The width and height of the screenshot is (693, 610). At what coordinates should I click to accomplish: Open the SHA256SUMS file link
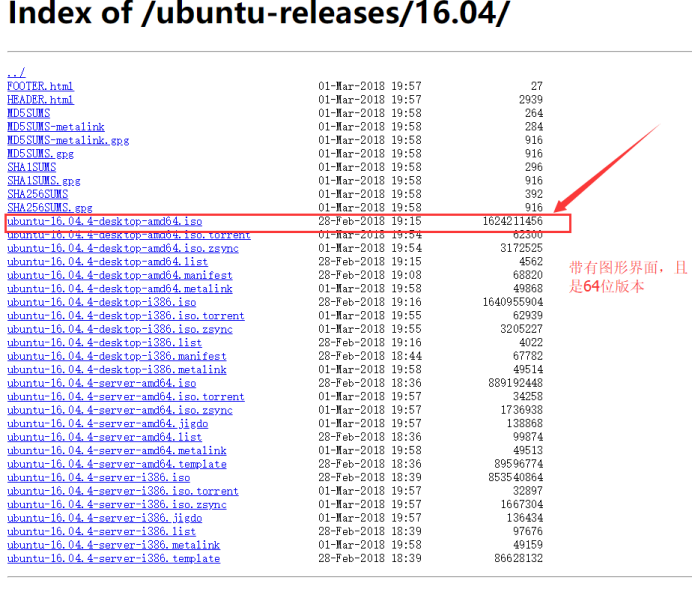point(38,194)
